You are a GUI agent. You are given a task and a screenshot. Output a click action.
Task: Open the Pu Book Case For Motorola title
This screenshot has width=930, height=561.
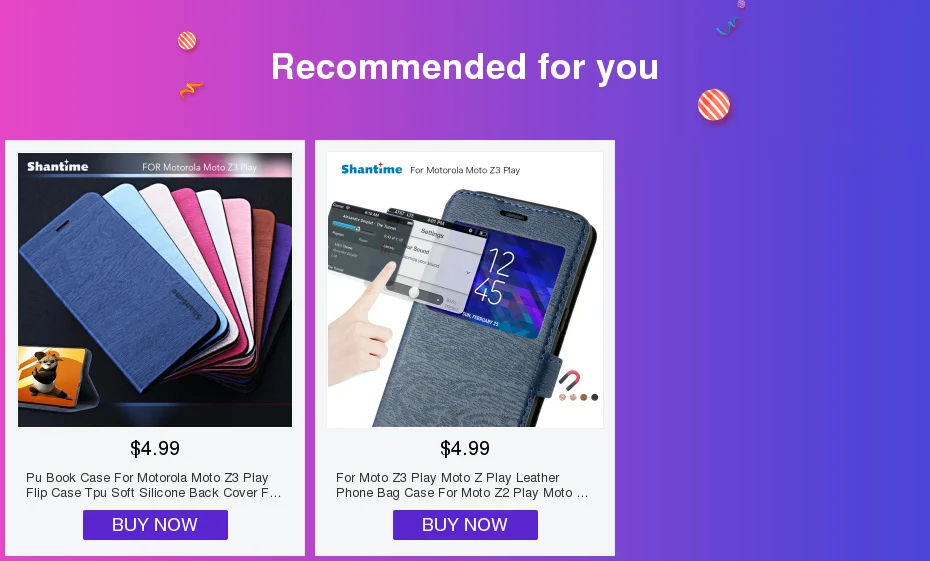click(154, 485)
